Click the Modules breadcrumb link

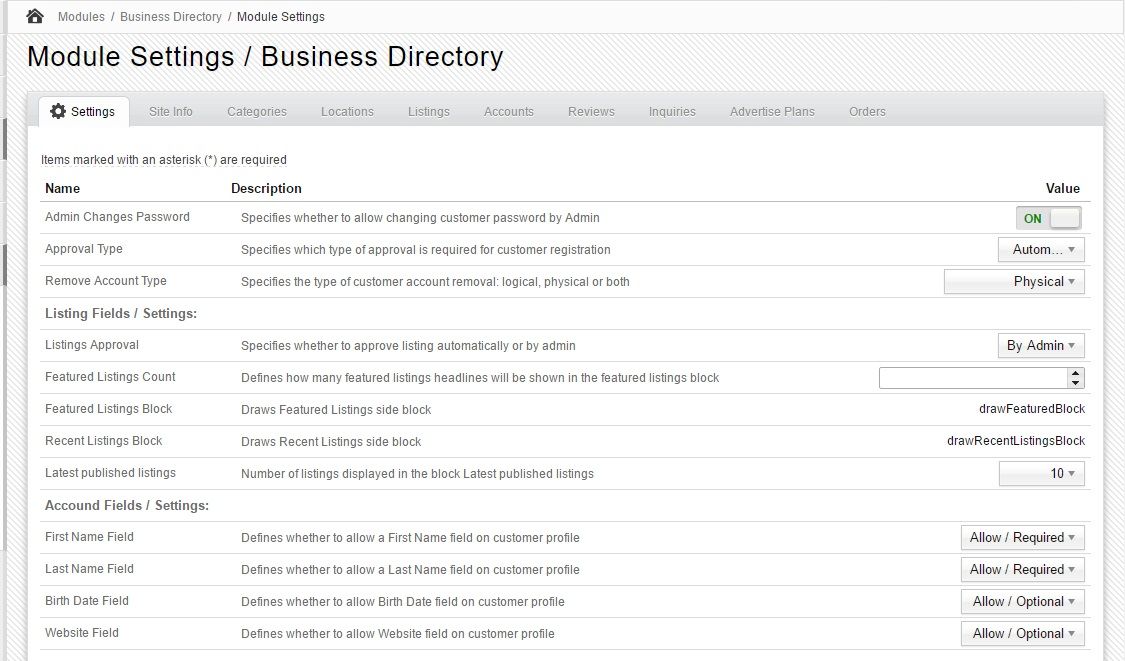81,16
